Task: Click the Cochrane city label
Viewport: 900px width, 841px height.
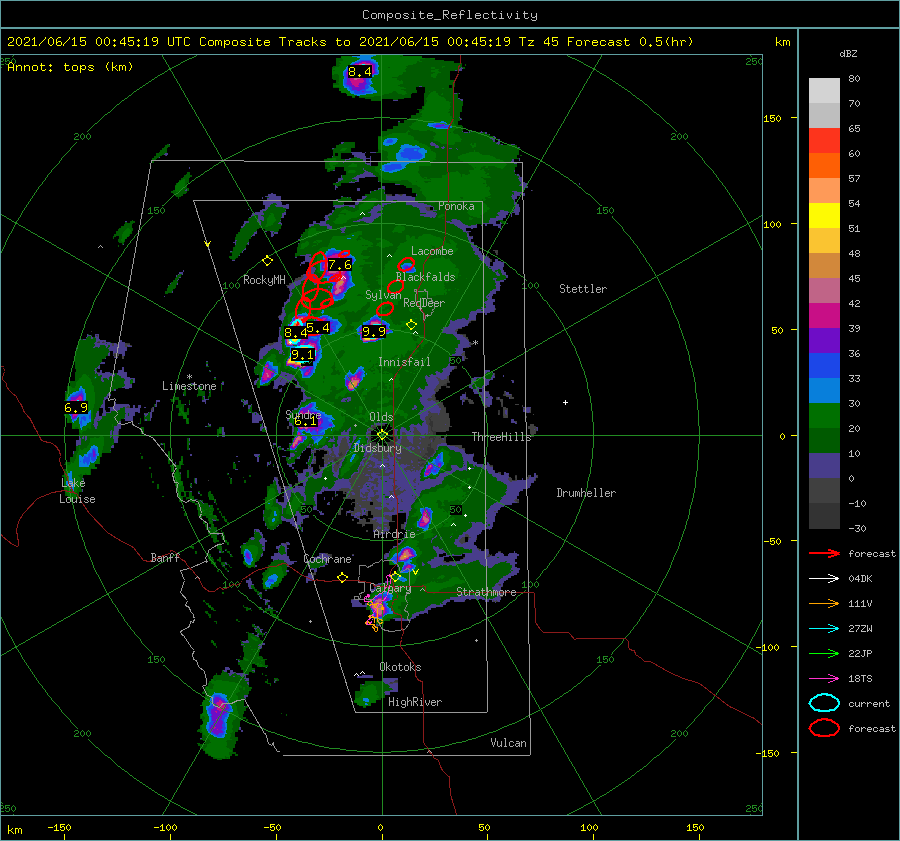Action: (x=327, y=559)
